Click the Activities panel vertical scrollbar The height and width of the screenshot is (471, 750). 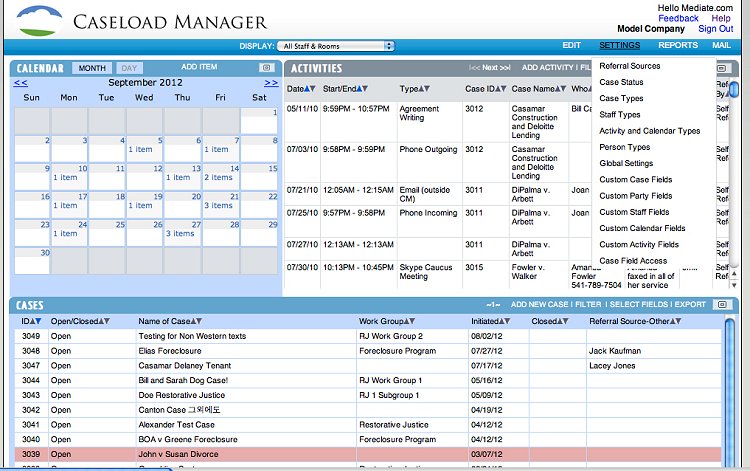(734, 89)
